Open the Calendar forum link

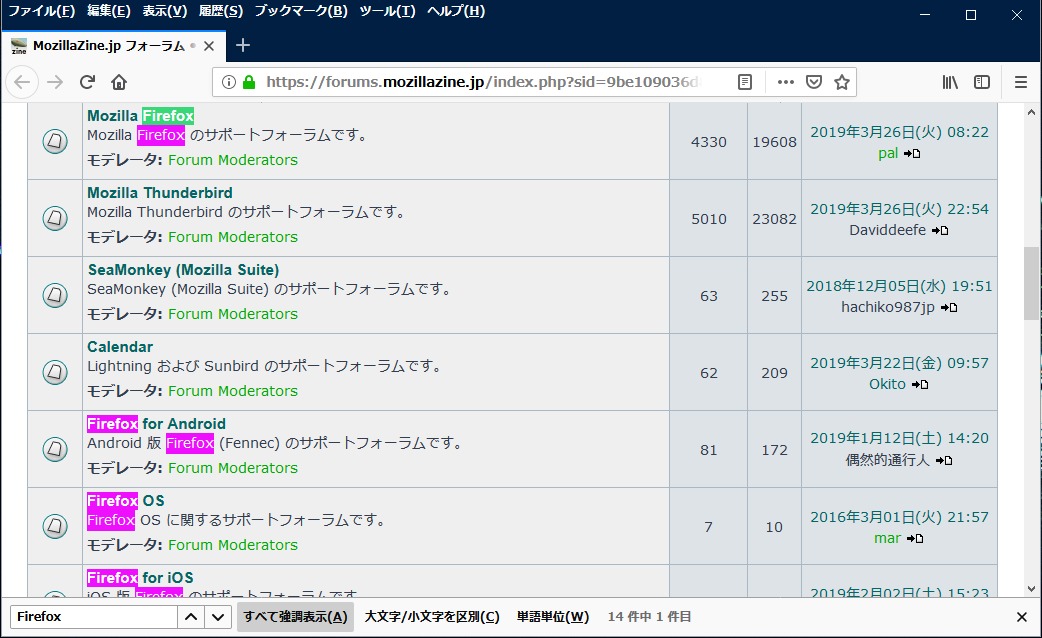pyautogui.click(x=120, y=347)
